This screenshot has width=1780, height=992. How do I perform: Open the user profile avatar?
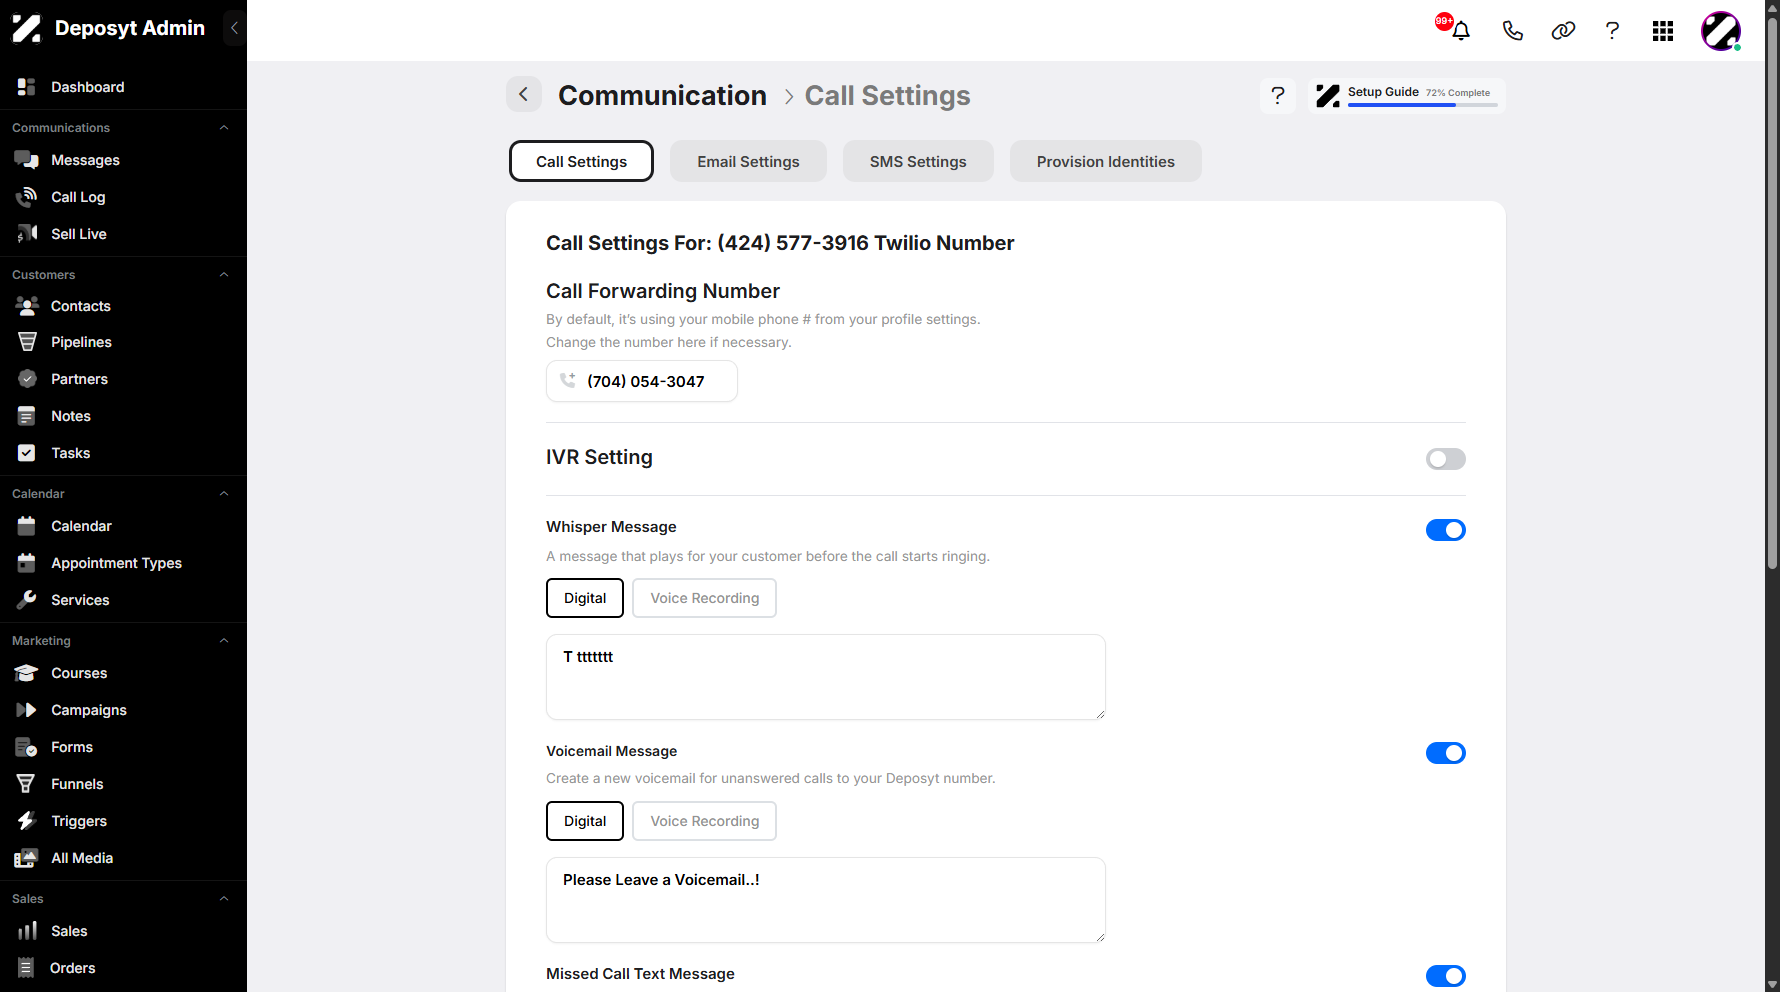pyautogui.click(x=1721, y=31)
